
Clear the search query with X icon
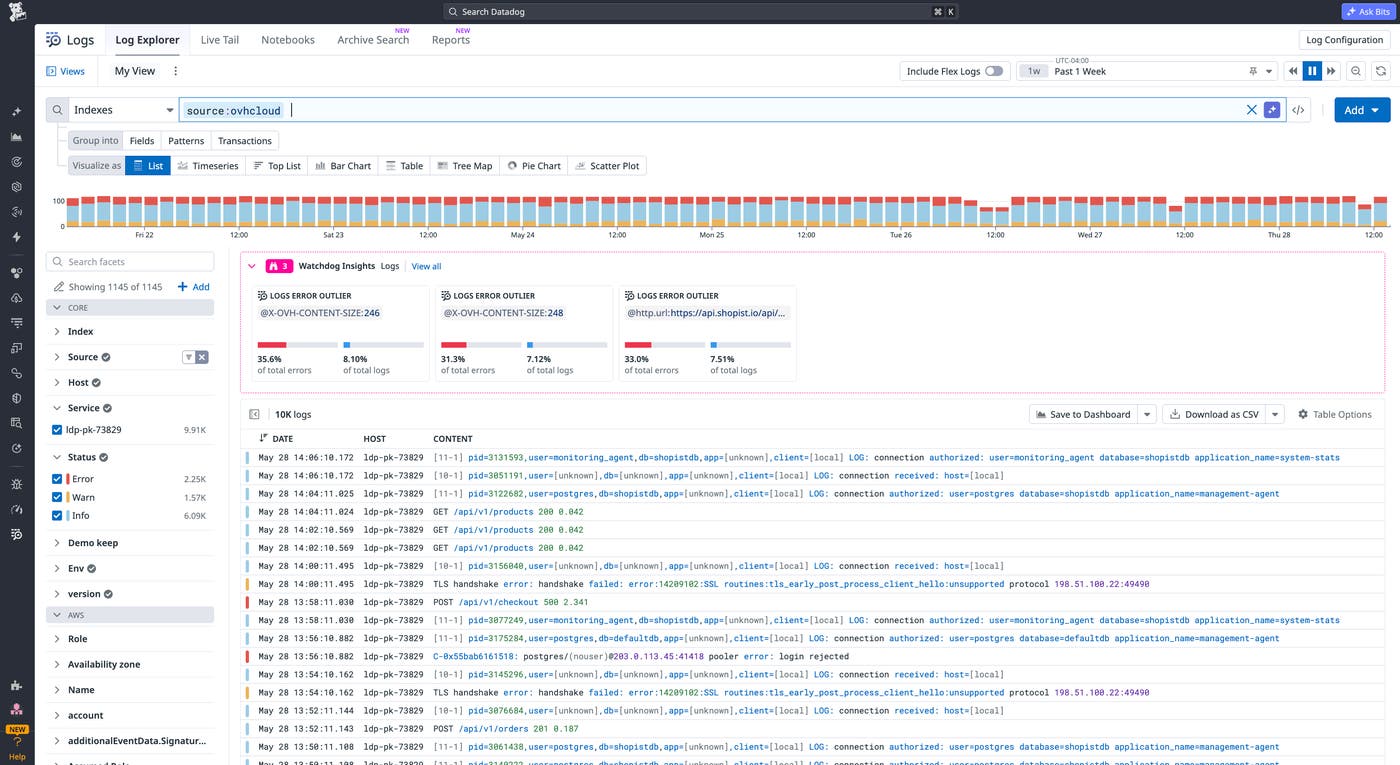pyautogui.click(x=1251, y=110)
